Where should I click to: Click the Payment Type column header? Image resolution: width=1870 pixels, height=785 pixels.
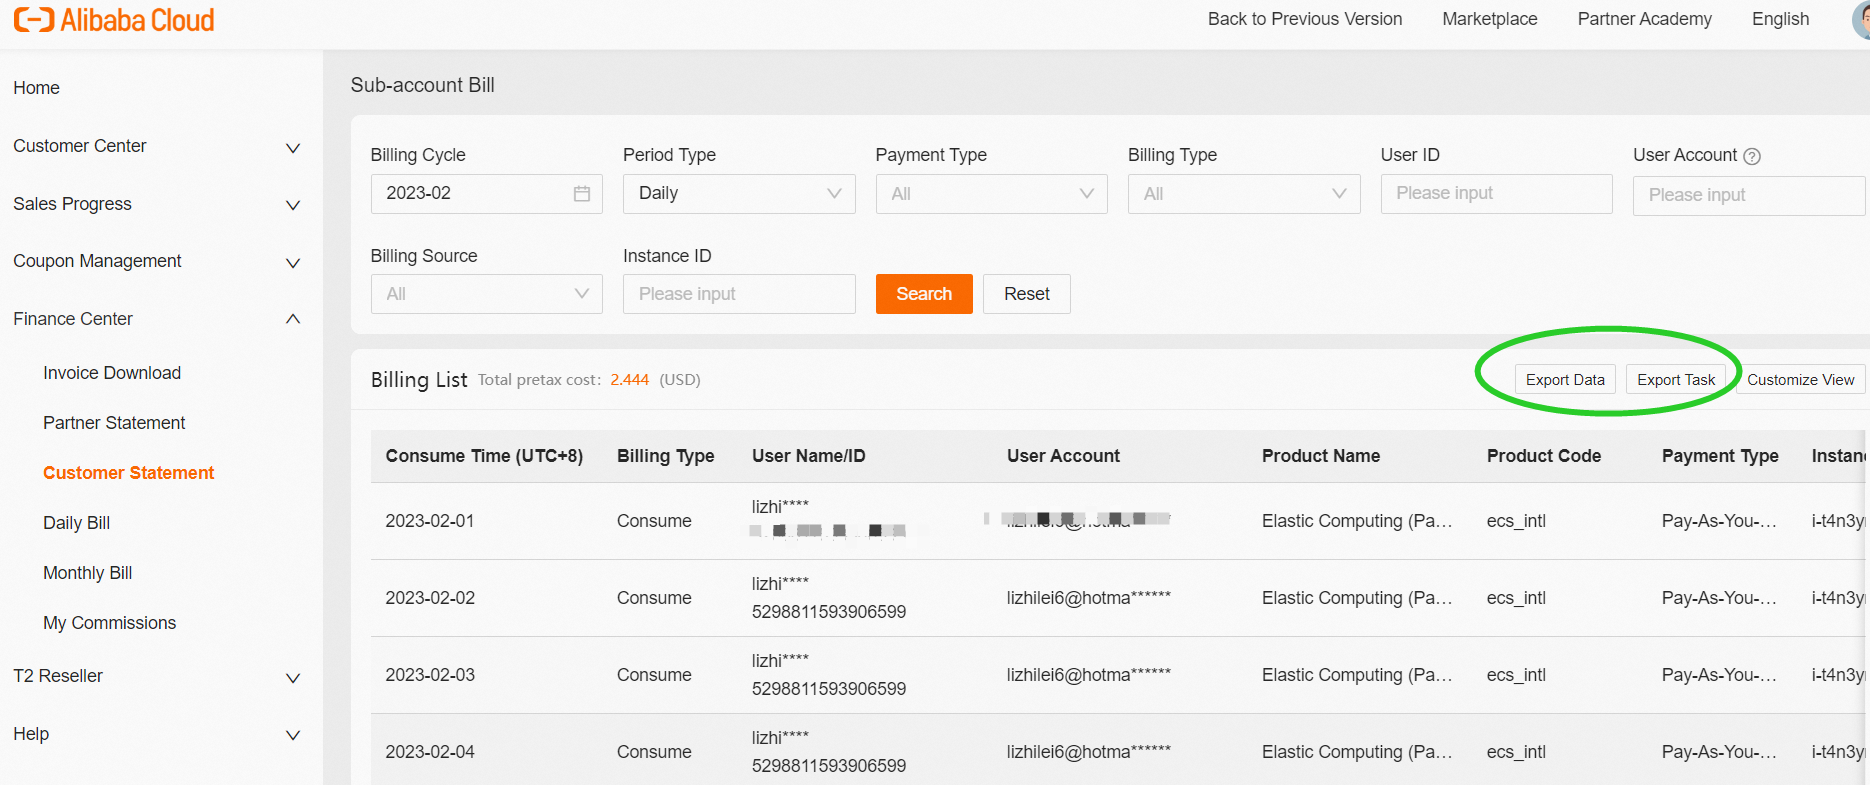pos(1720,456)
